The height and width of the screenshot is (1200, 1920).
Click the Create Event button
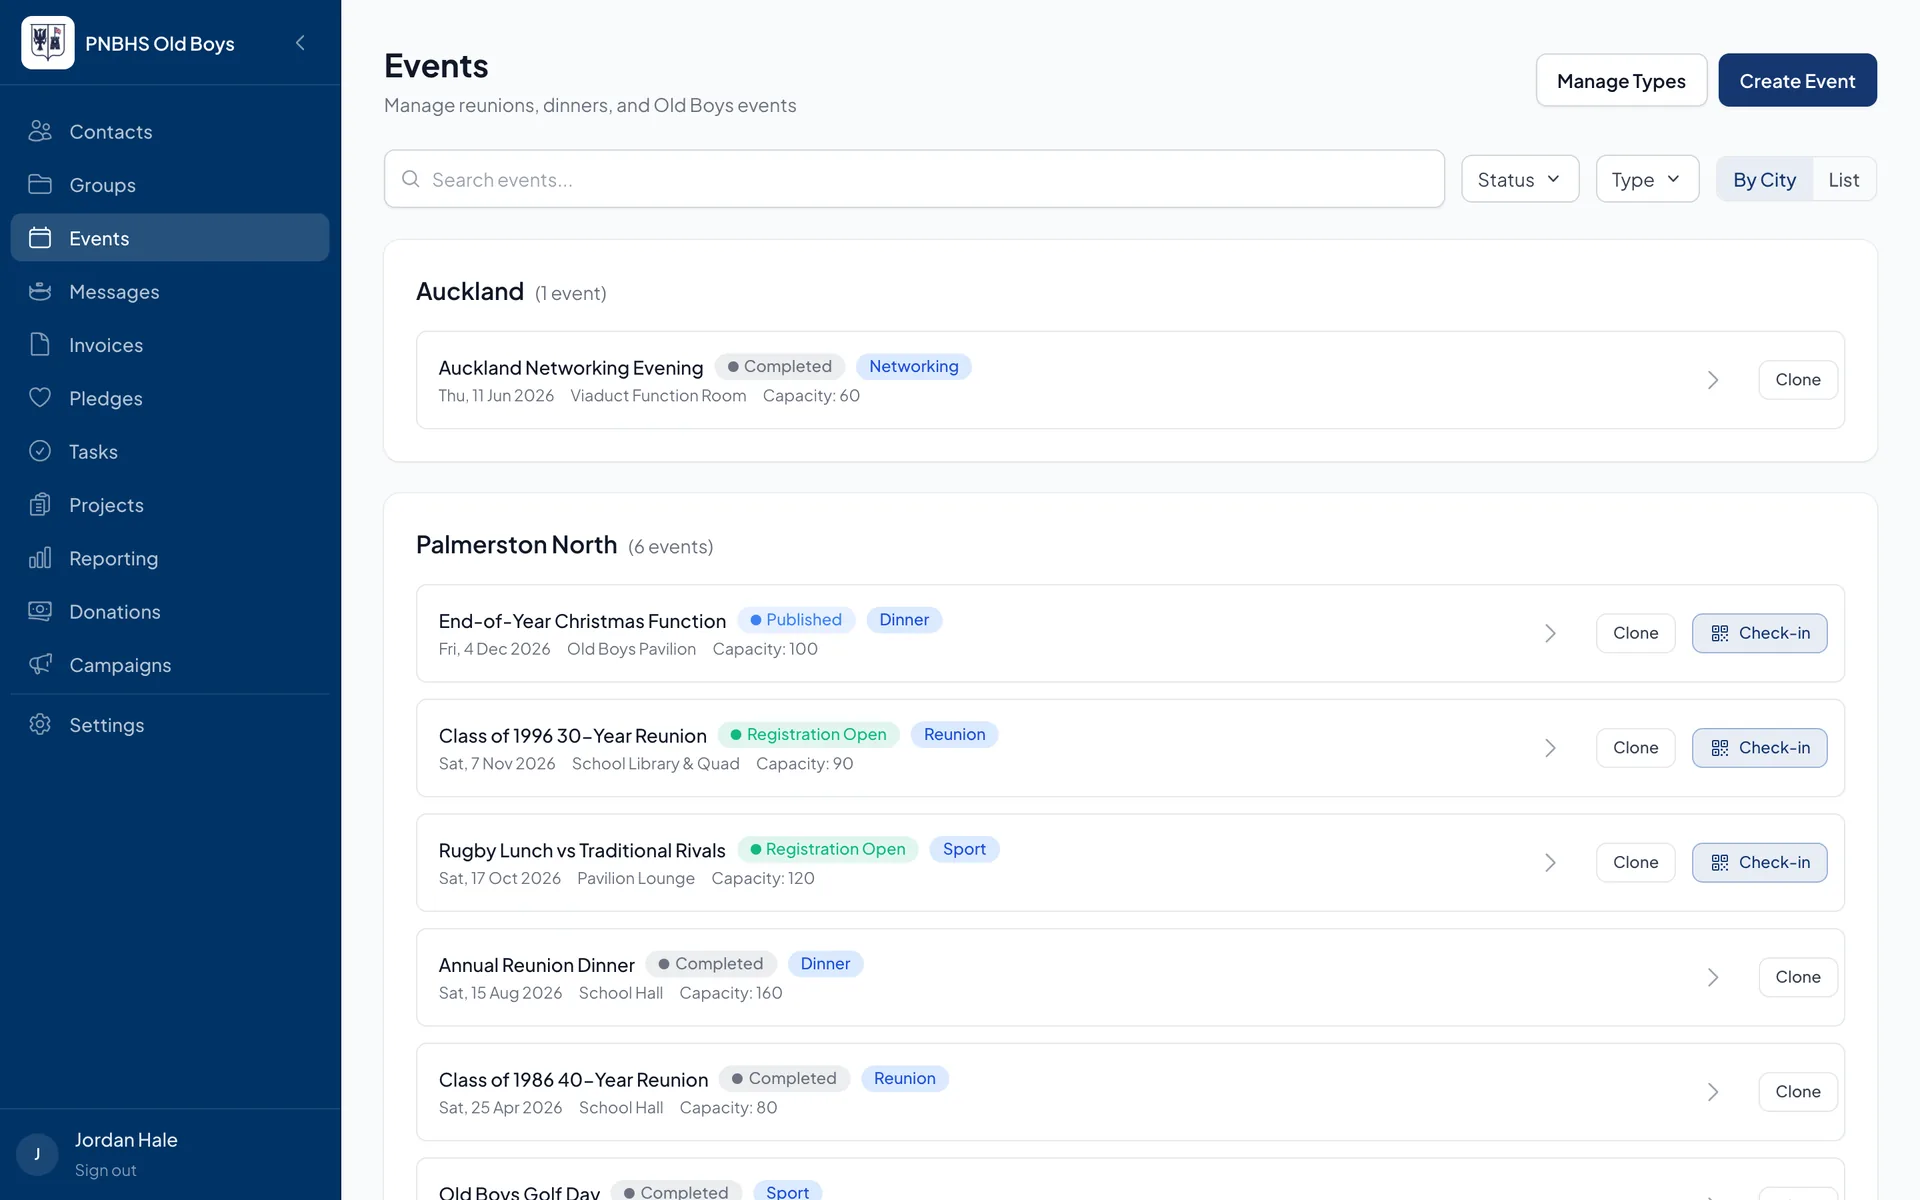[1797, 80]
